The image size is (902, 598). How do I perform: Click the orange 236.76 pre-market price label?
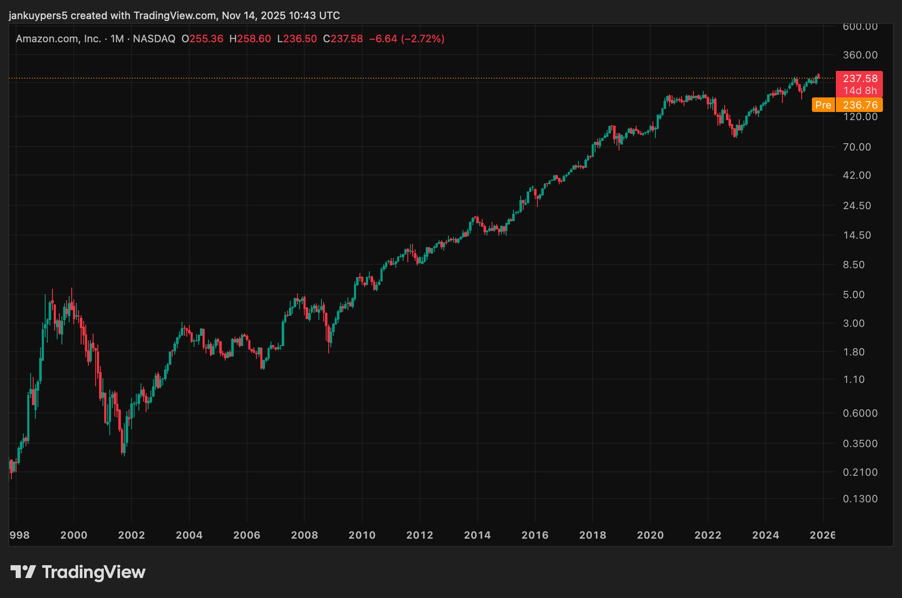[x=859, y=105]
